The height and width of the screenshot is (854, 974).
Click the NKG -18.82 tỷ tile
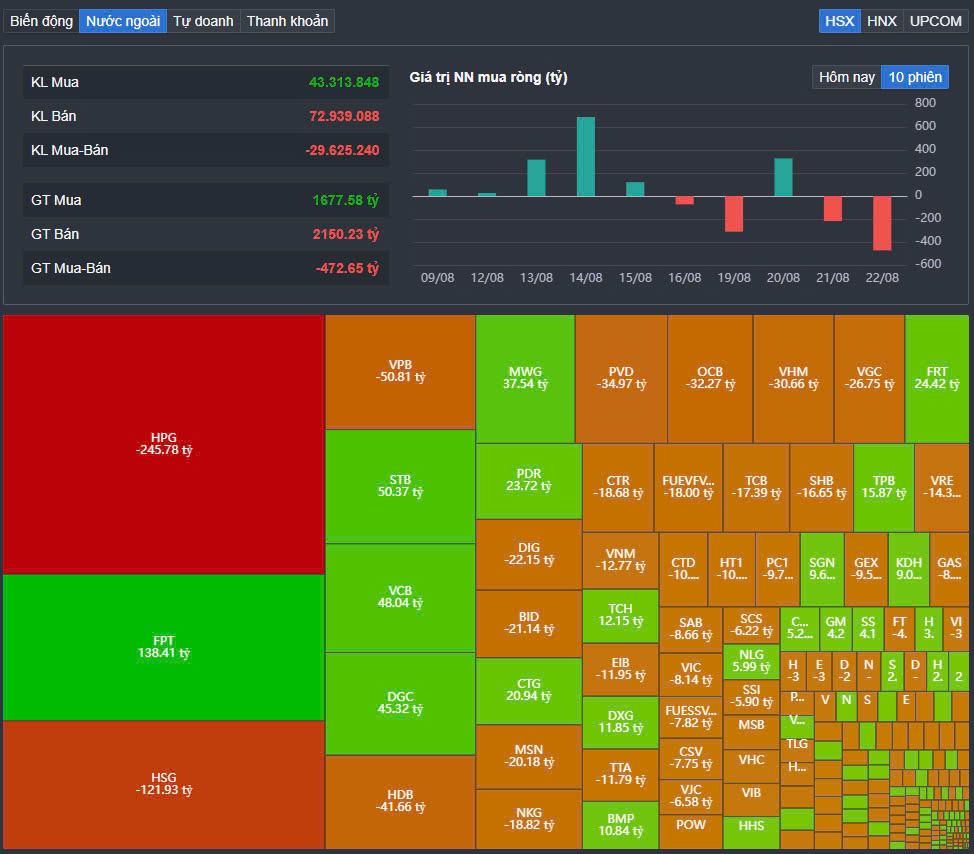(529, 819)
